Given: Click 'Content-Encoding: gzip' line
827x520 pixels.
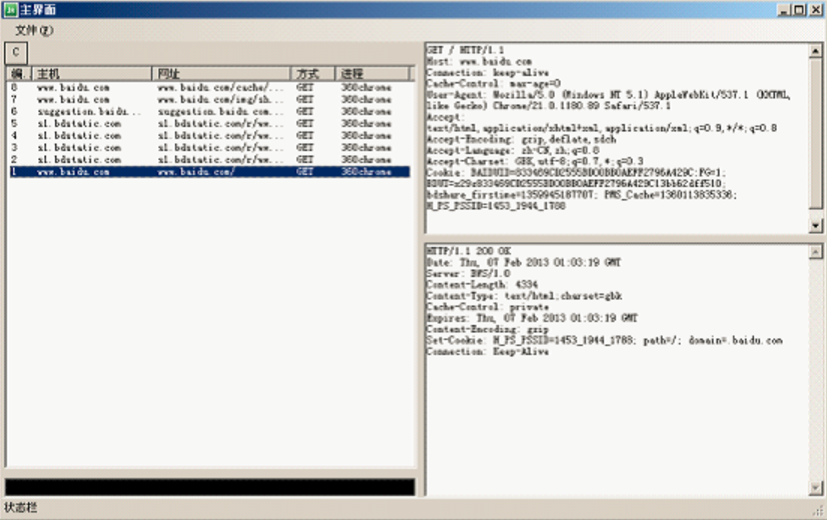Looking at the screenshot, I should (487, 329).
